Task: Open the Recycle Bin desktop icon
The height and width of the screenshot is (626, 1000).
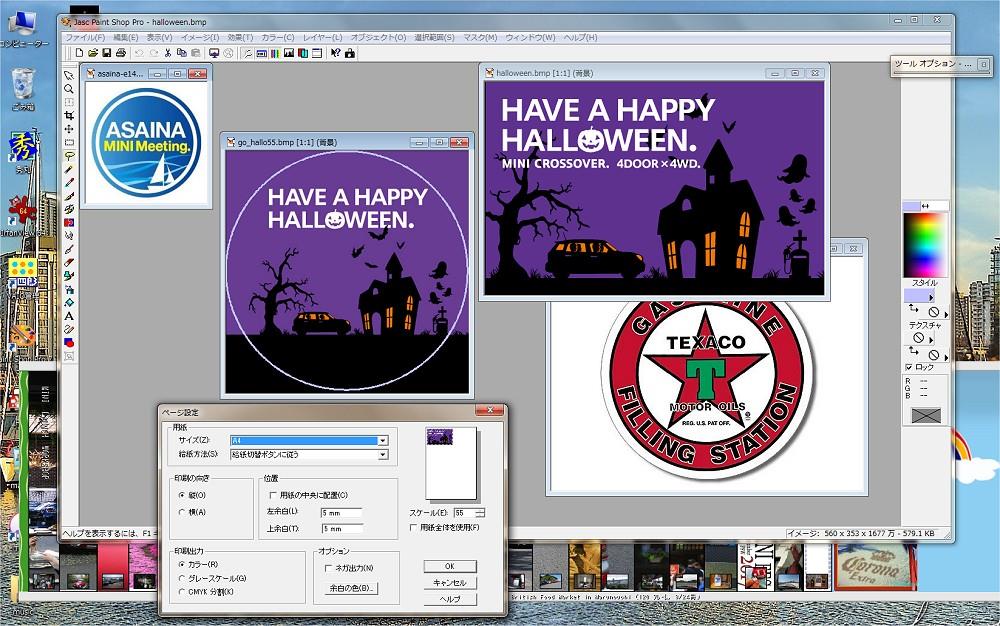Action: pos(23,88)
